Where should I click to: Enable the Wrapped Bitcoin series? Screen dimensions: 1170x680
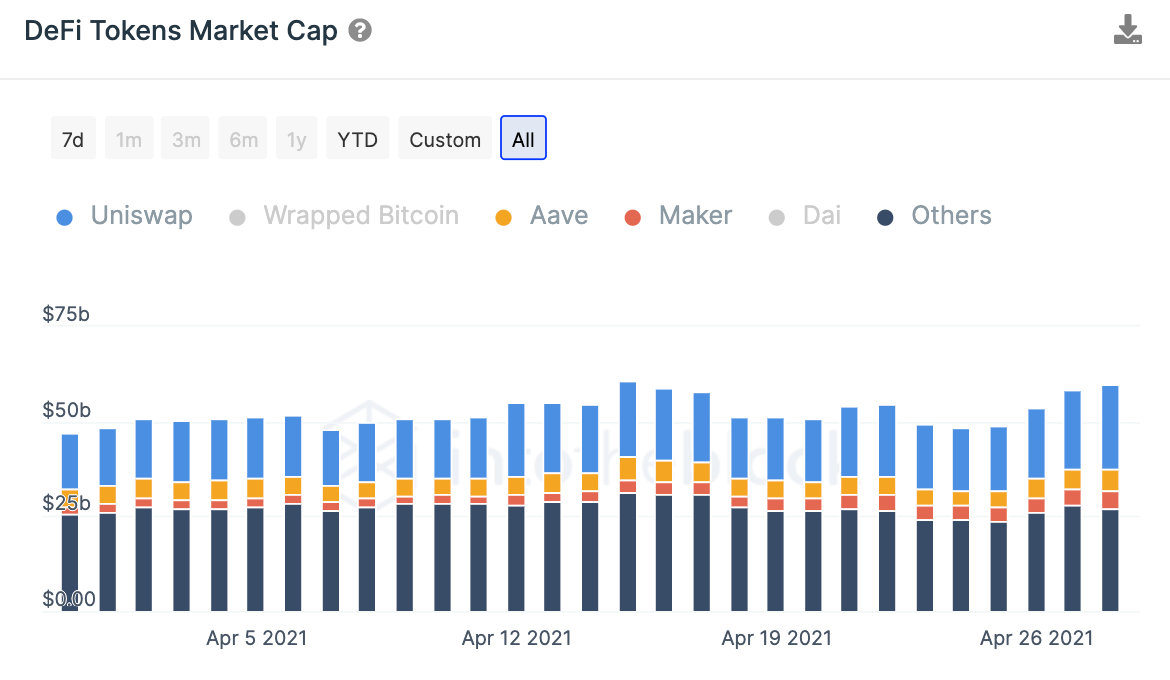344,216
